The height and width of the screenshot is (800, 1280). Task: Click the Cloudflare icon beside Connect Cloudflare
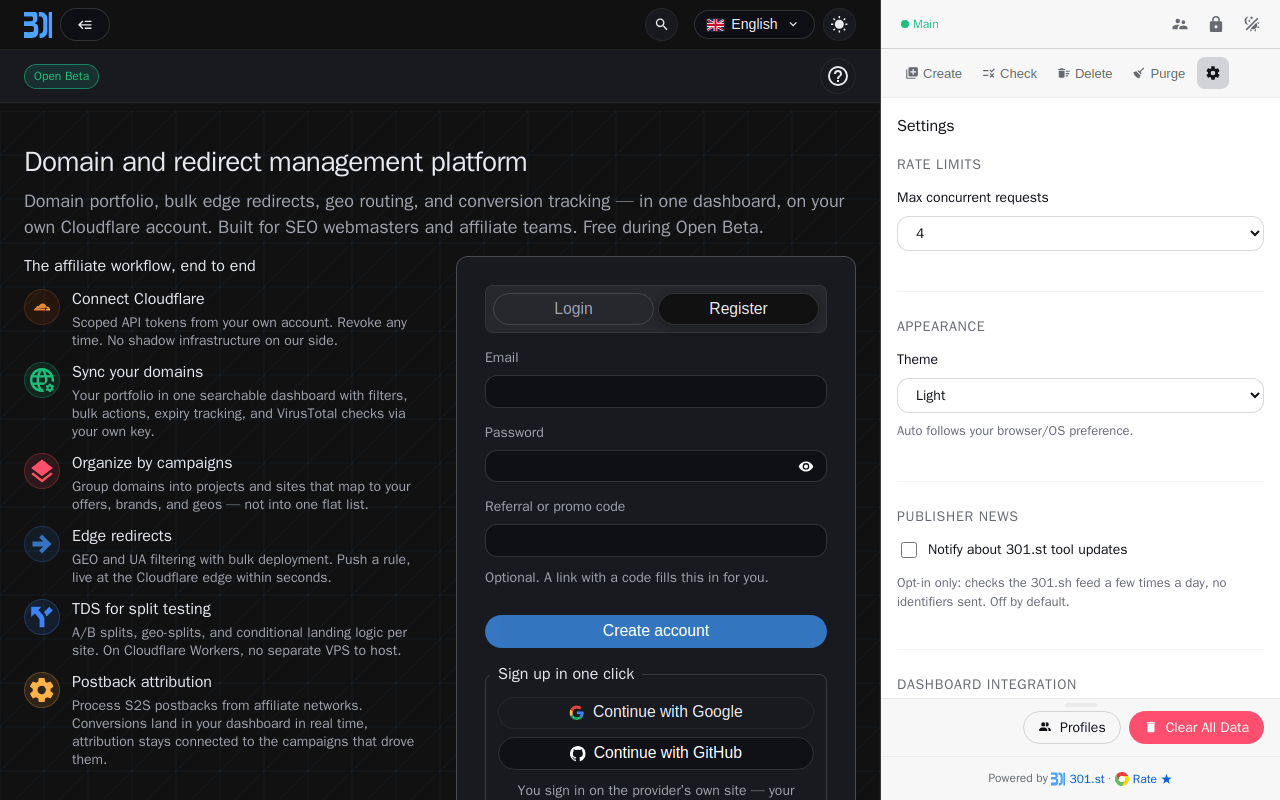click(x=42, y=307)
